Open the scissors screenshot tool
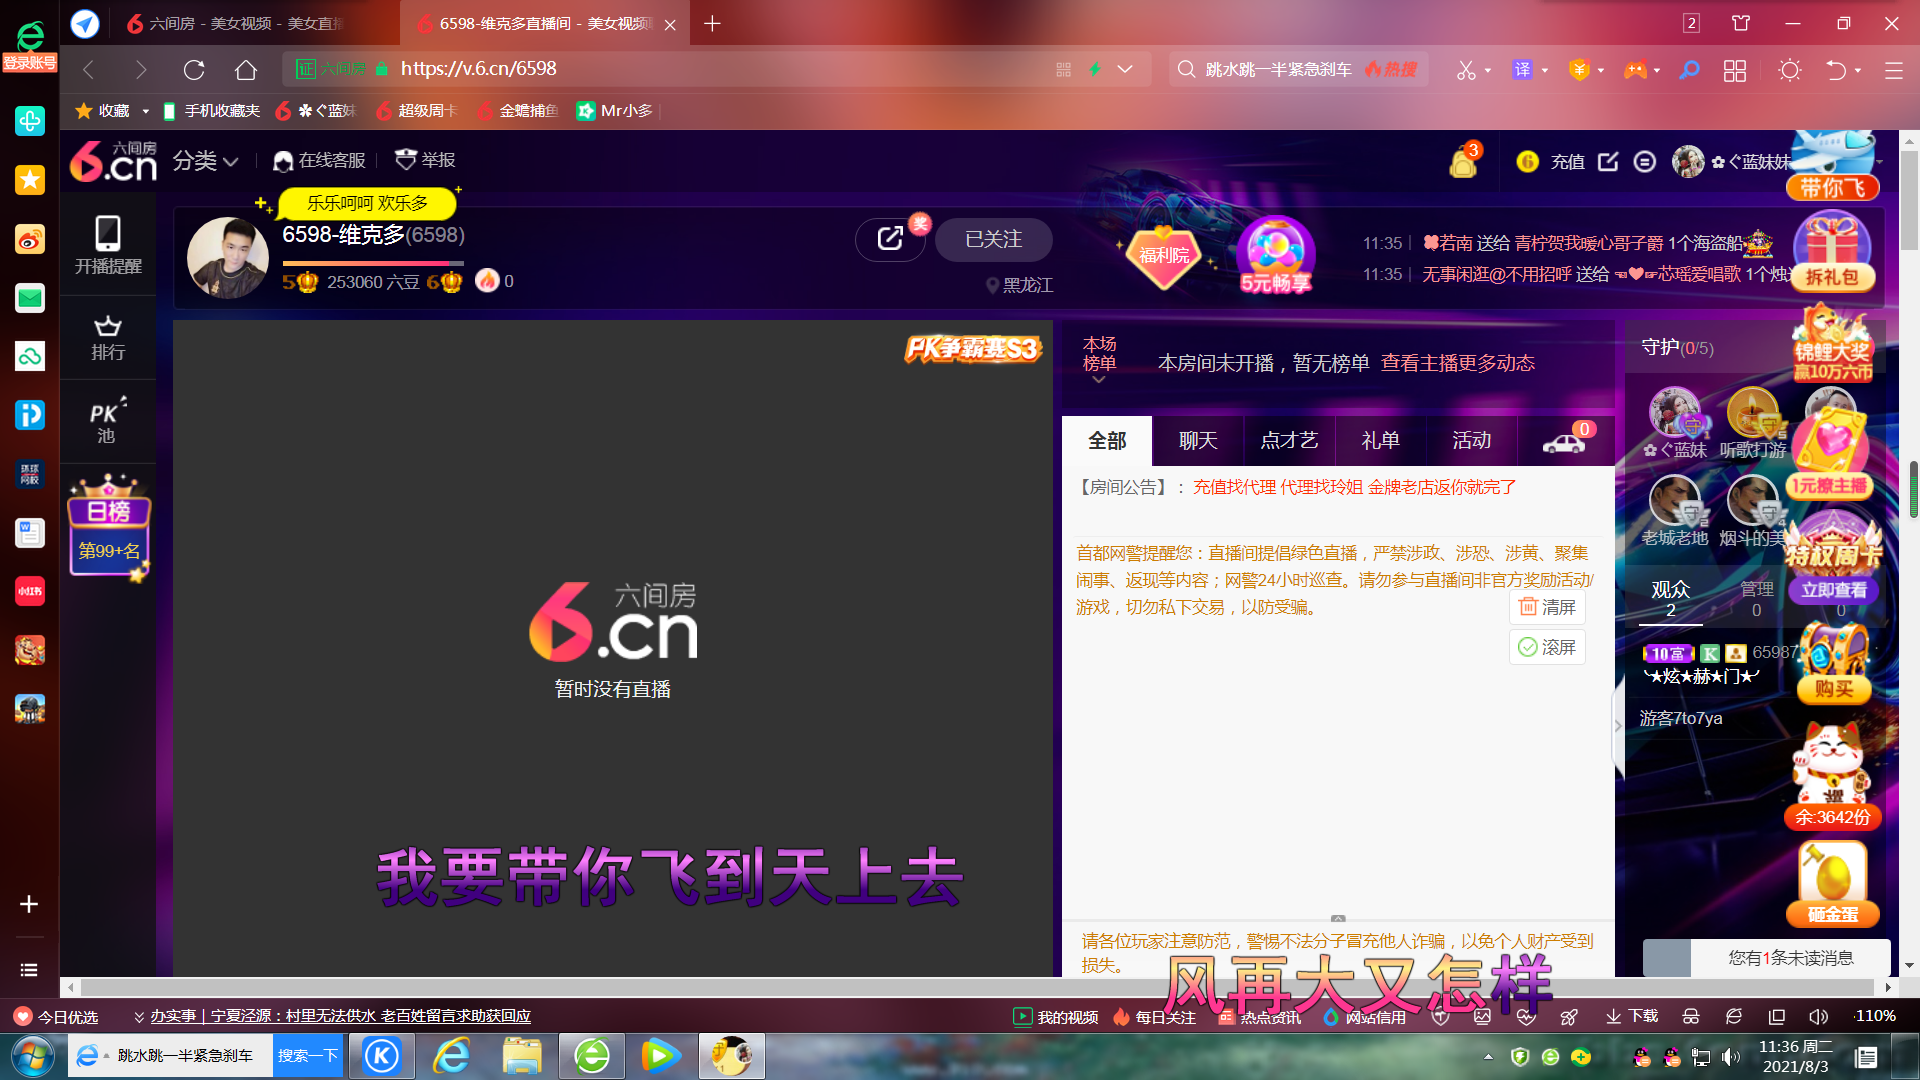 1466,70
